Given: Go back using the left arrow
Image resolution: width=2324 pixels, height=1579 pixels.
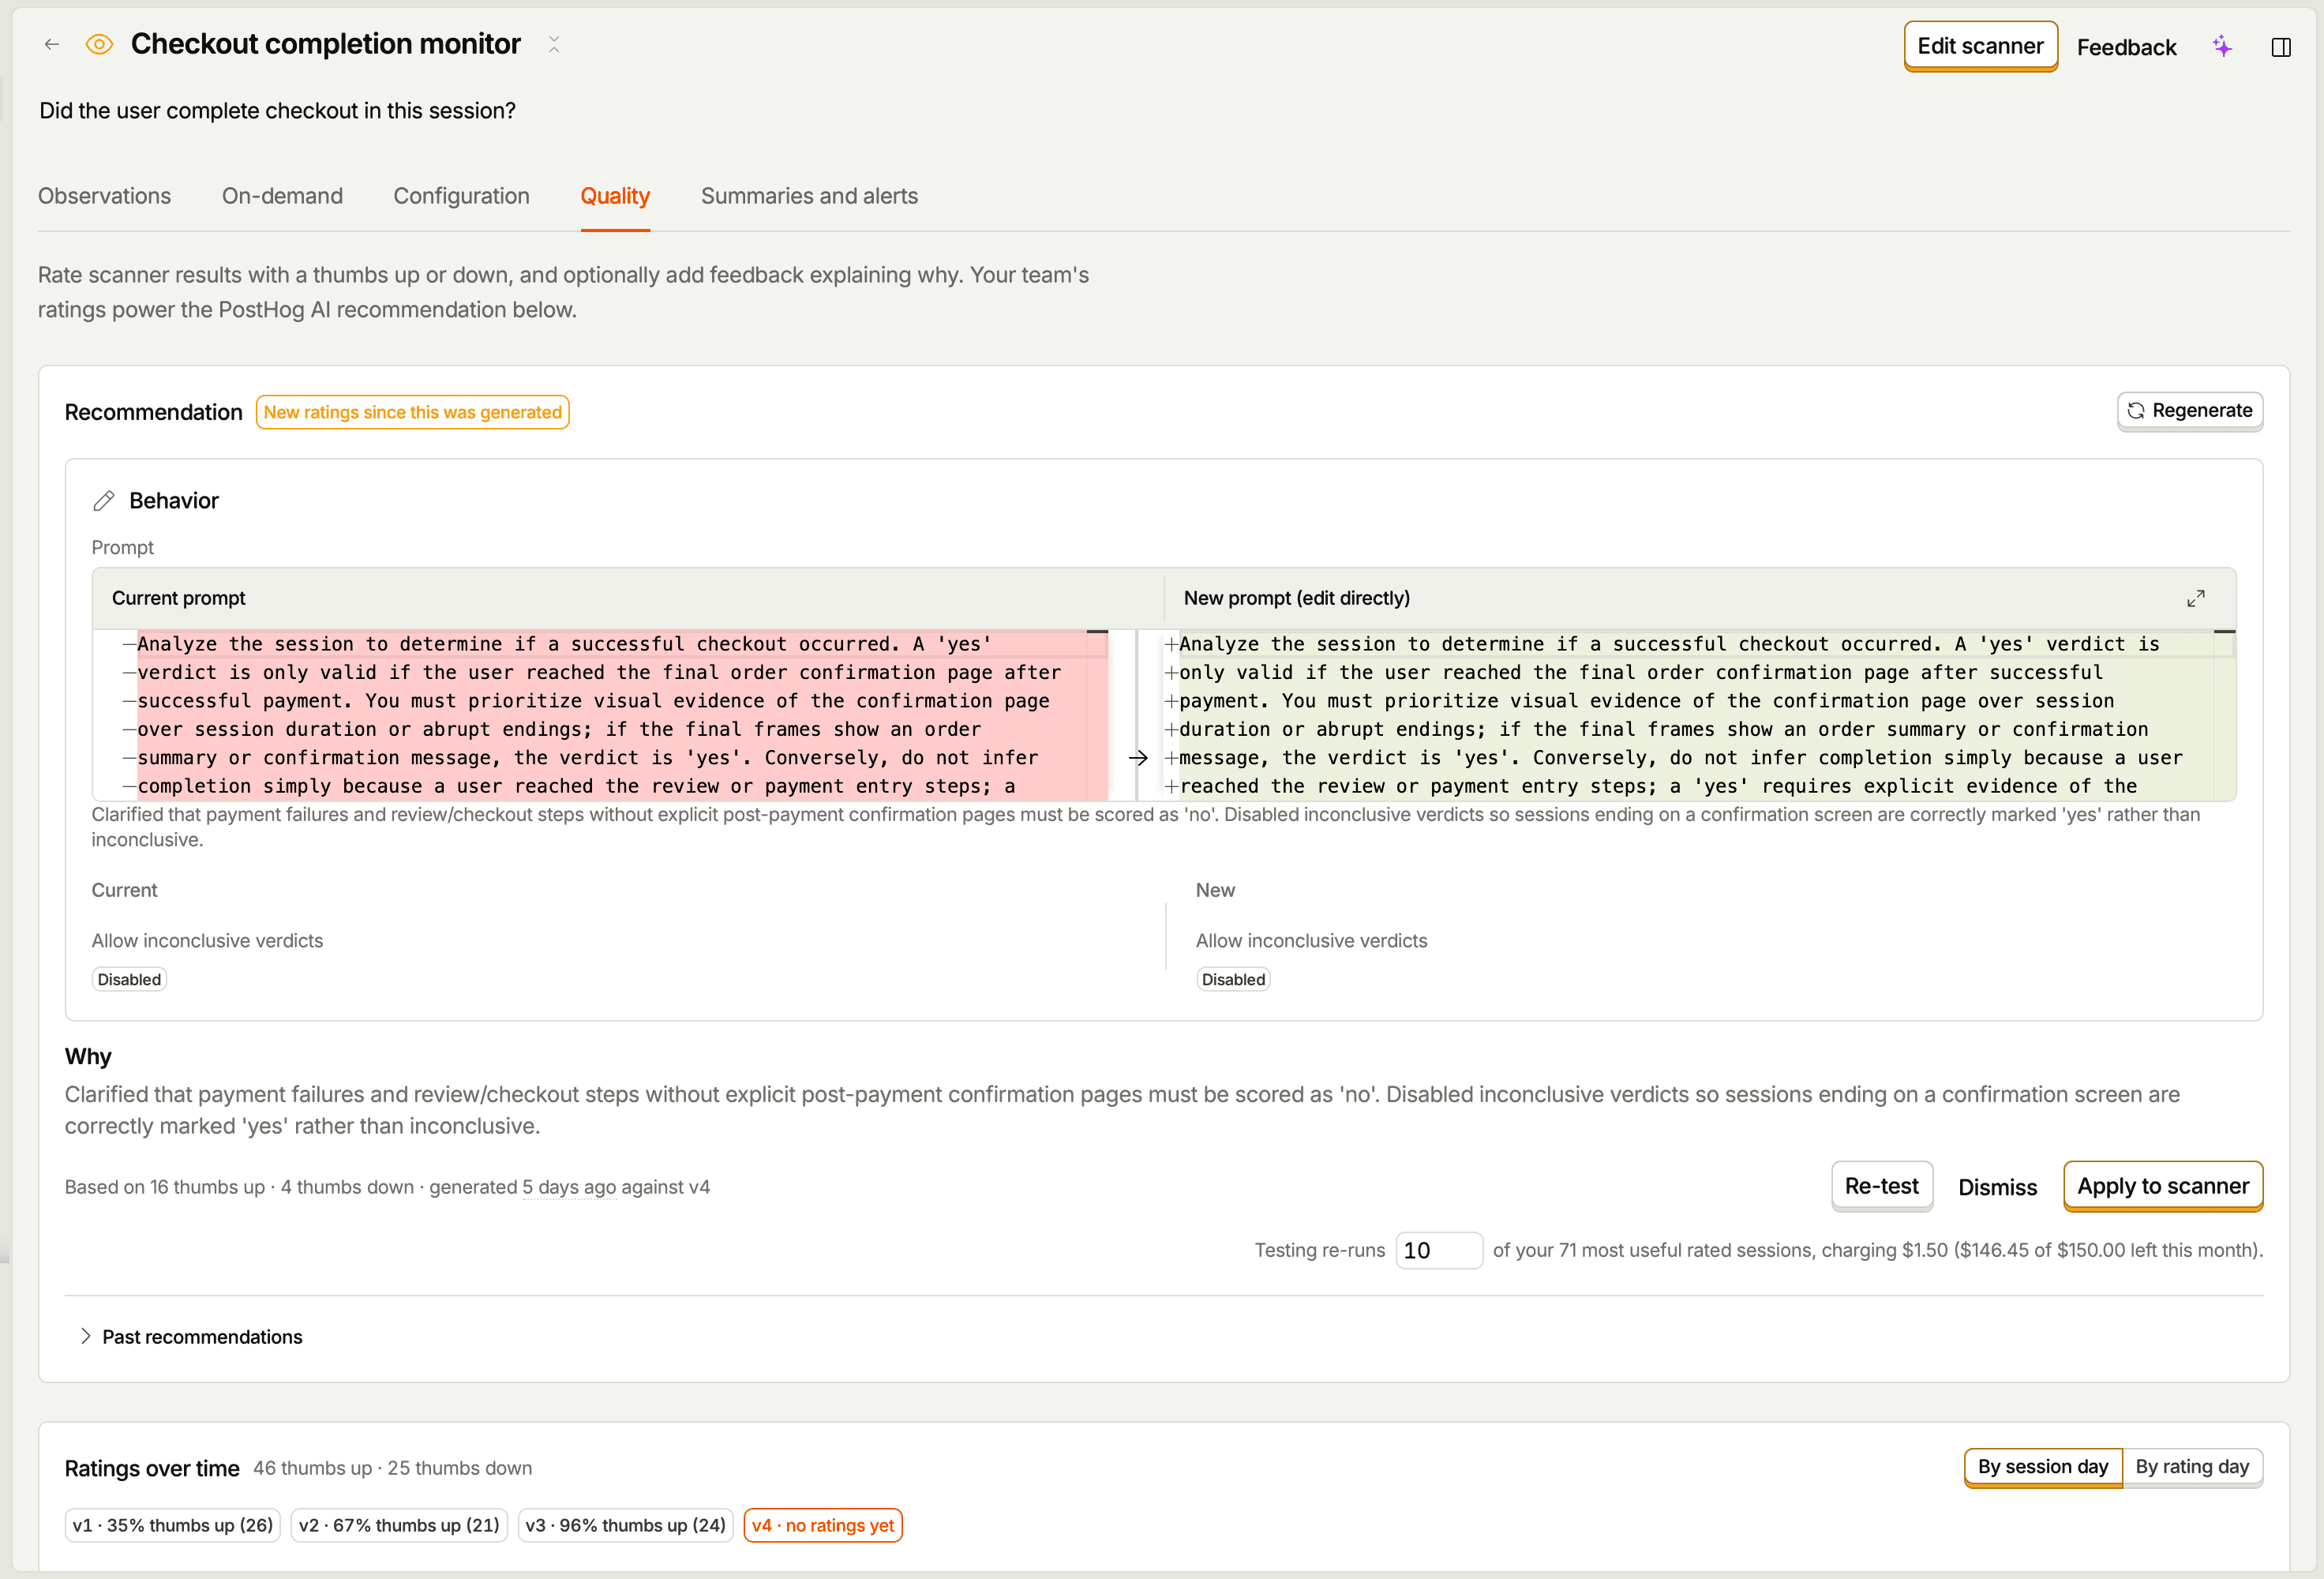Looking at the screenshot, I should click(x=52, y=44).
